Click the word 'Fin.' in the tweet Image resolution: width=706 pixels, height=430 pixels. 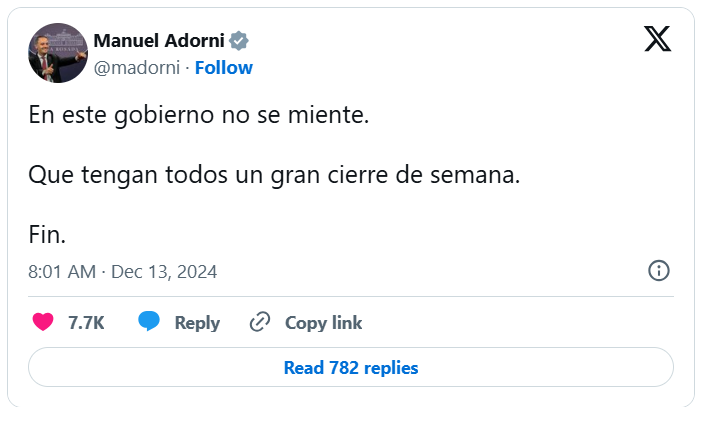[x=47, y=235]
